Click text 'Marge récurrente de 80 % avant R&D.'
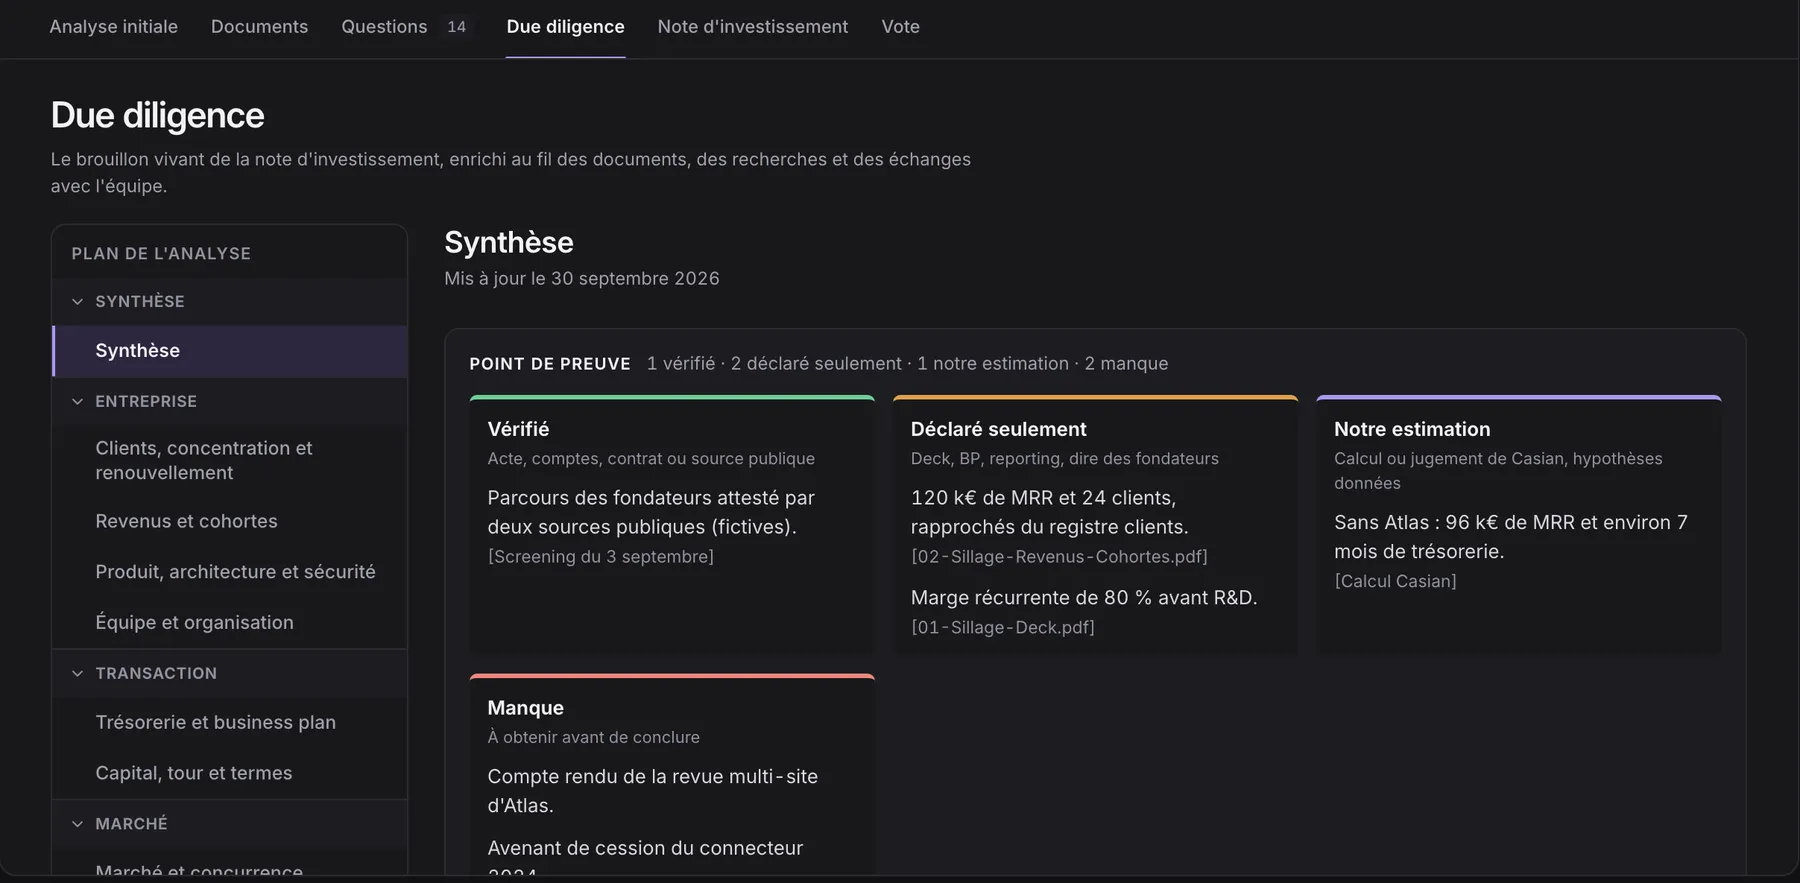This screenshot has width=1800, height=883. (1084, 598)
